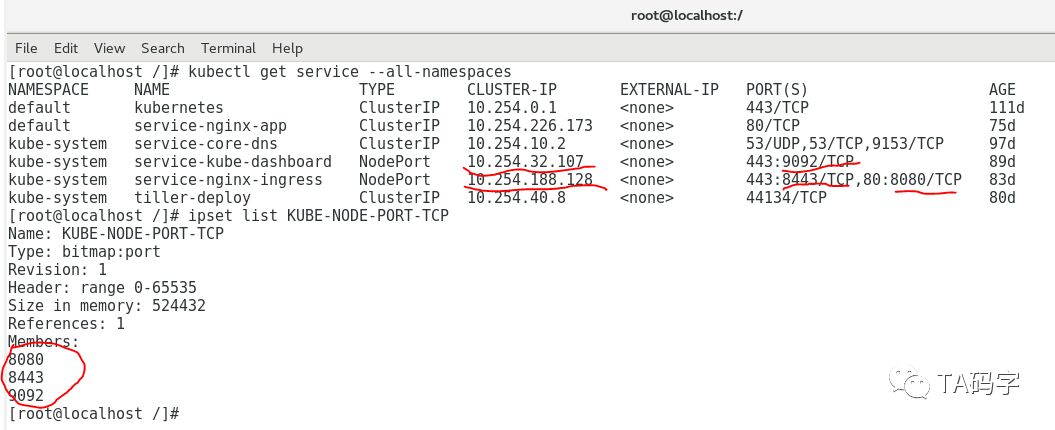Screen dimensions: 1055x430
Task: Click cluster IP 10.254.188.128
Action: pyautogui.click(x=530, y=180)
